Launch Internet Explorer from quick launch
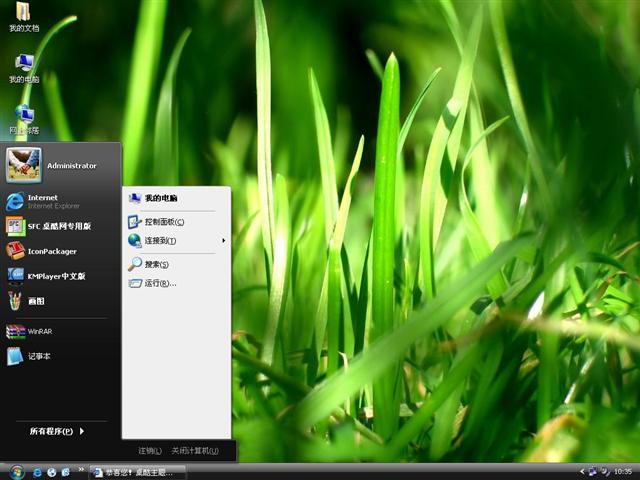 click(37, 472)
